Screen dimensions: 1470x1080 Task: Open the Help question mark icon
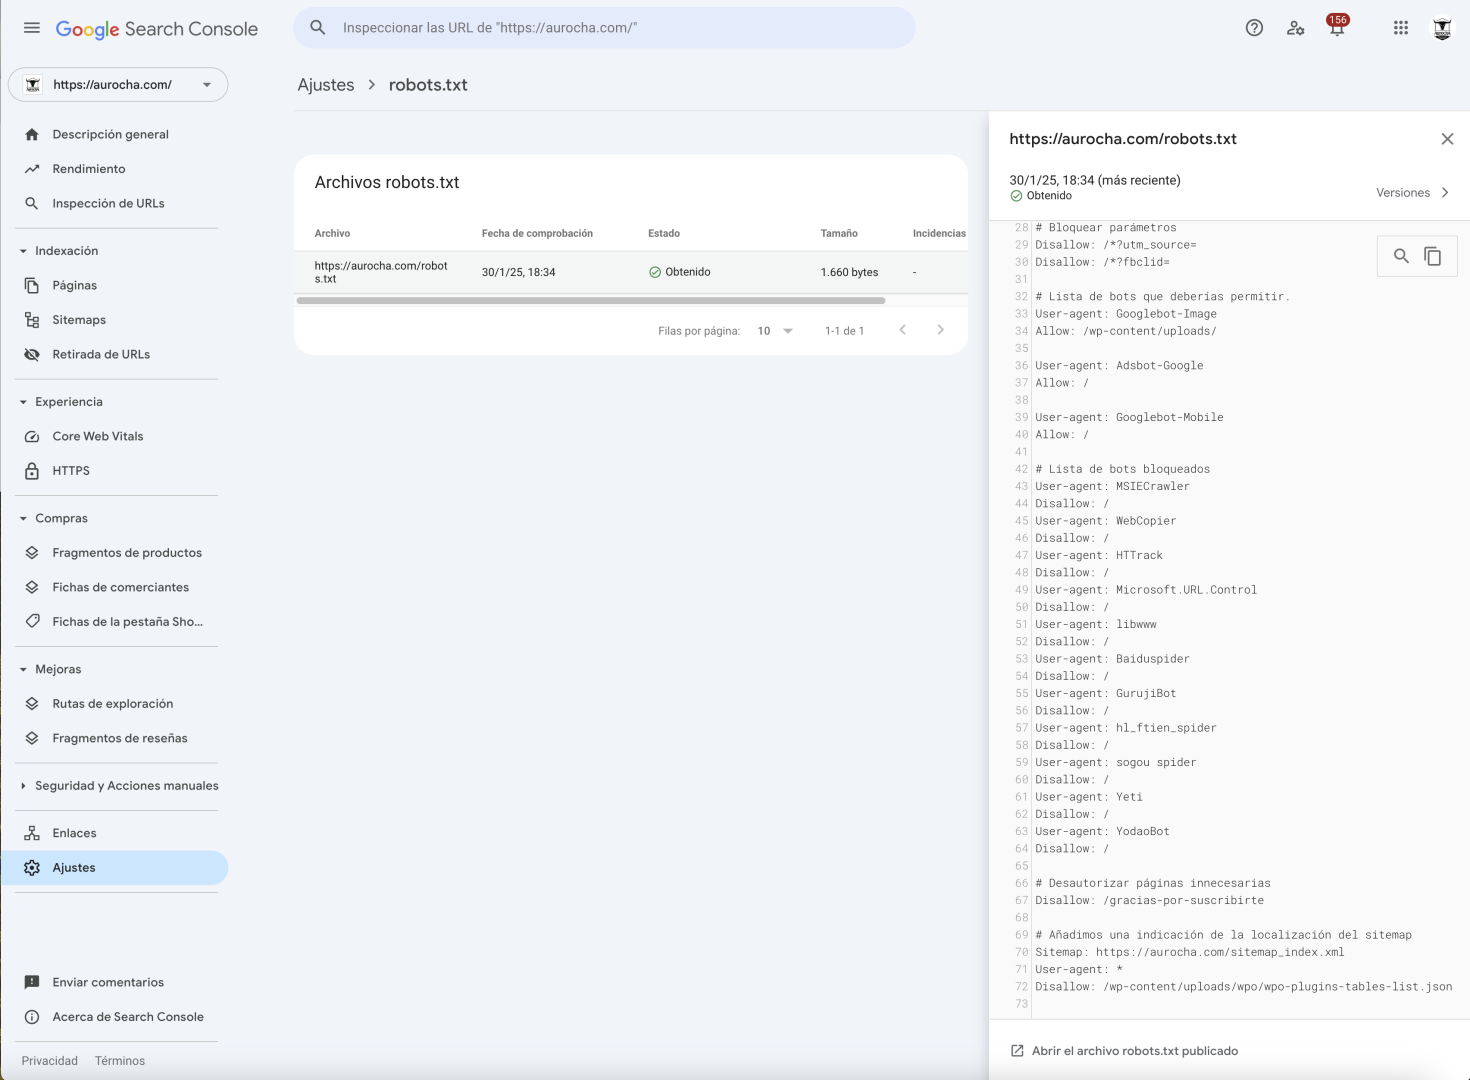[1254, 28]
